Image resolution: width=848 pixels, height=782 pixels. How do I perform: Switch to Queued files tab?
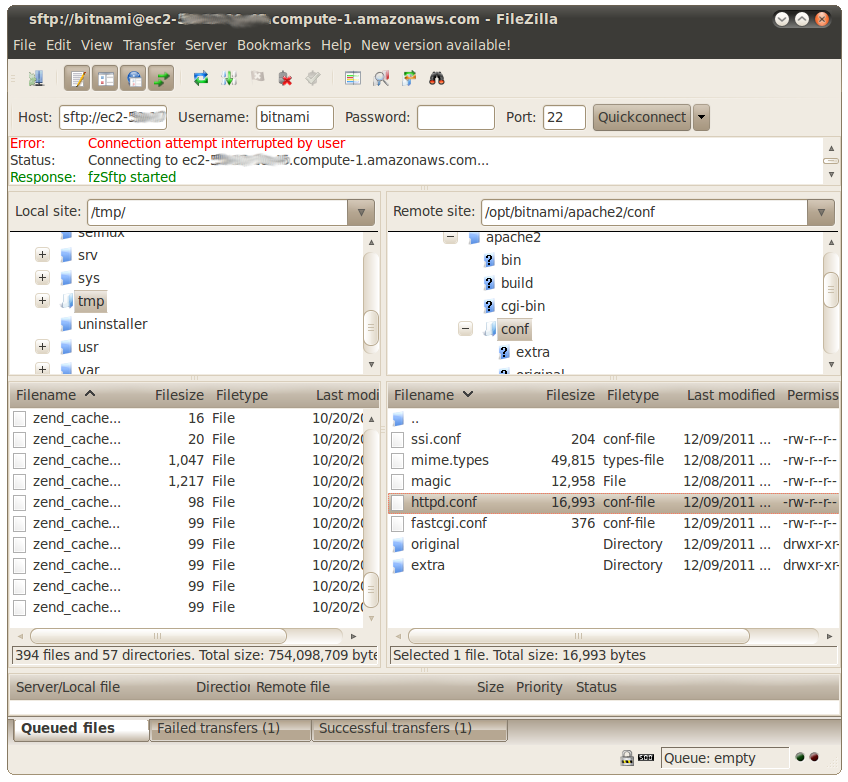tap(81, 729)
